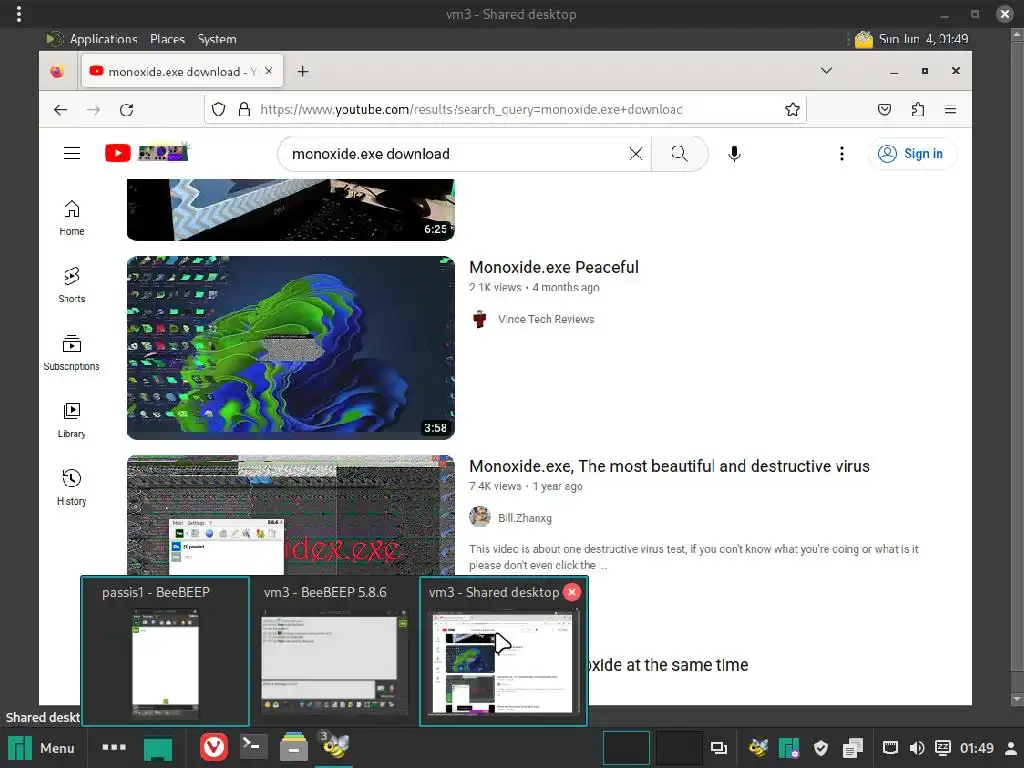This screenshot has height=768, width=1024.
Task: Open Monoxide.exe most beautiful destructive virus title
Action: (x=669, y=466)
